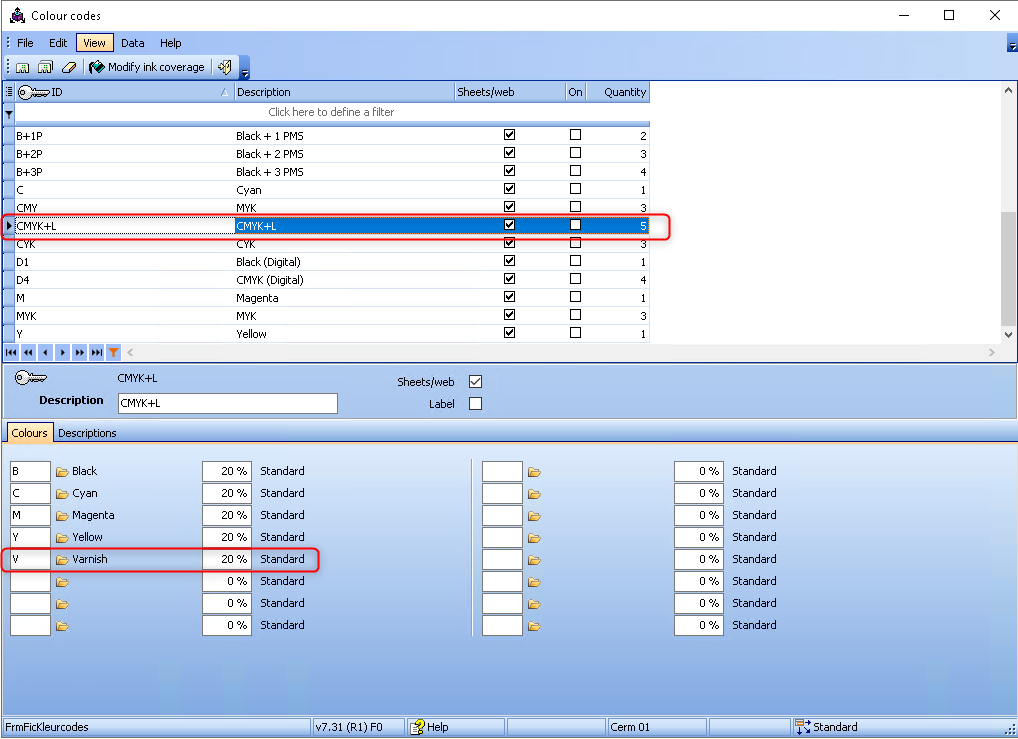
Task: Jump to the last record
Action: click(96, 353)
